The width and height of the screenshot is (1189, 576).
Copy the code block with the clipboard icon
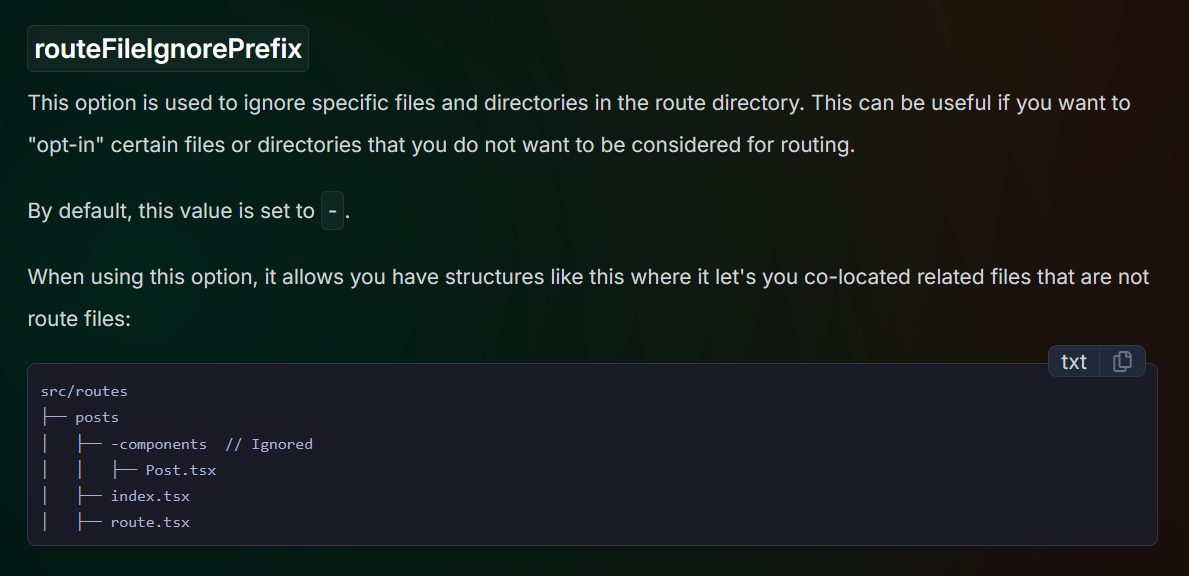point(1122,362)
